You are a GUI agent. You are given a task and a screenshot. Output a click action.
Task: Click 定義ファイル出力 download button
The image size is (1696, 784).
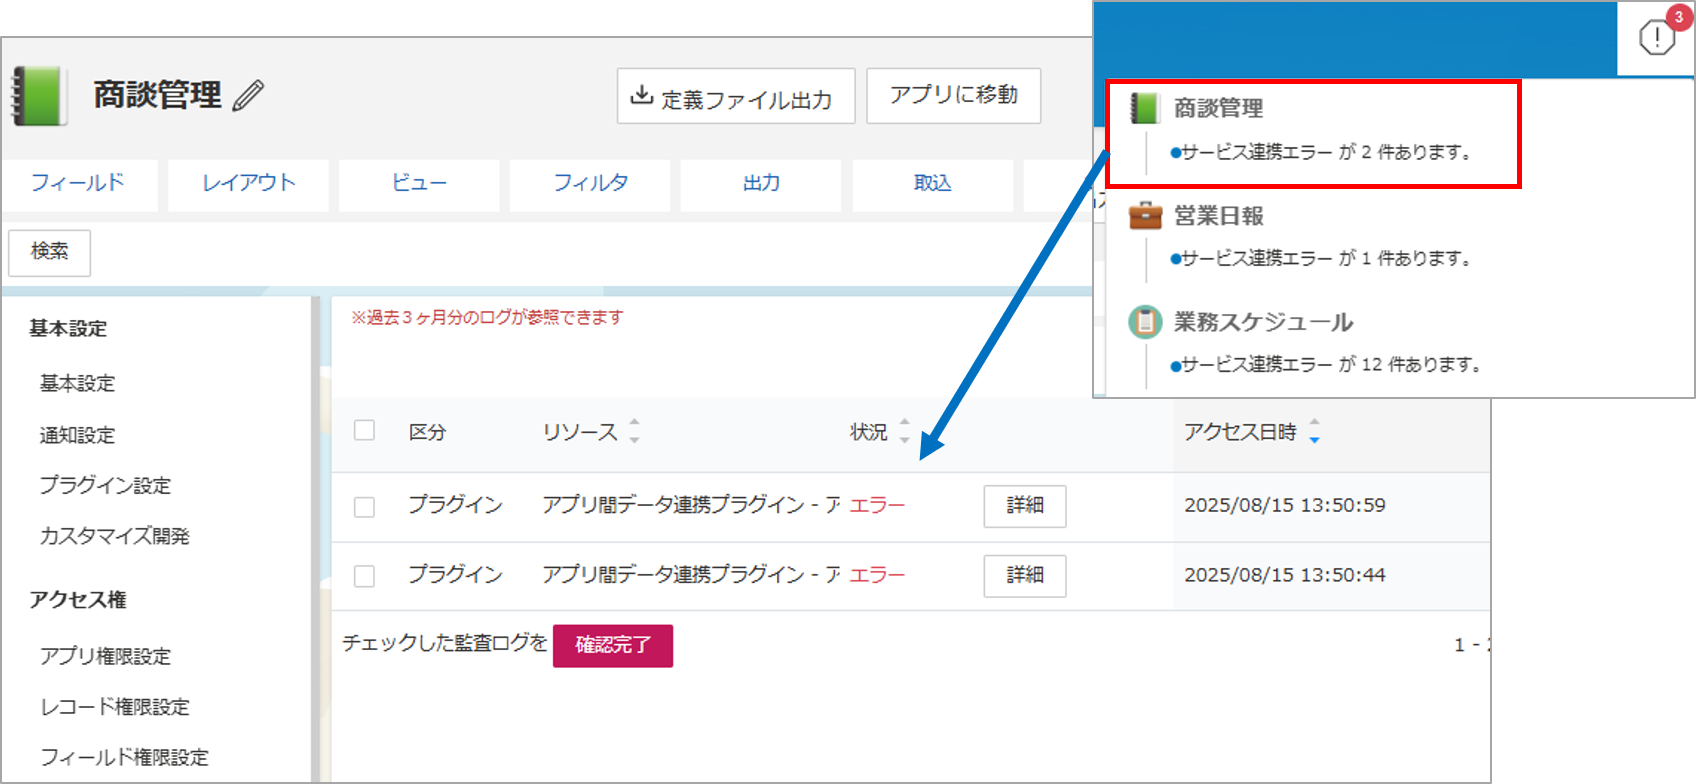pyautogui.click(x=736, y=96)
